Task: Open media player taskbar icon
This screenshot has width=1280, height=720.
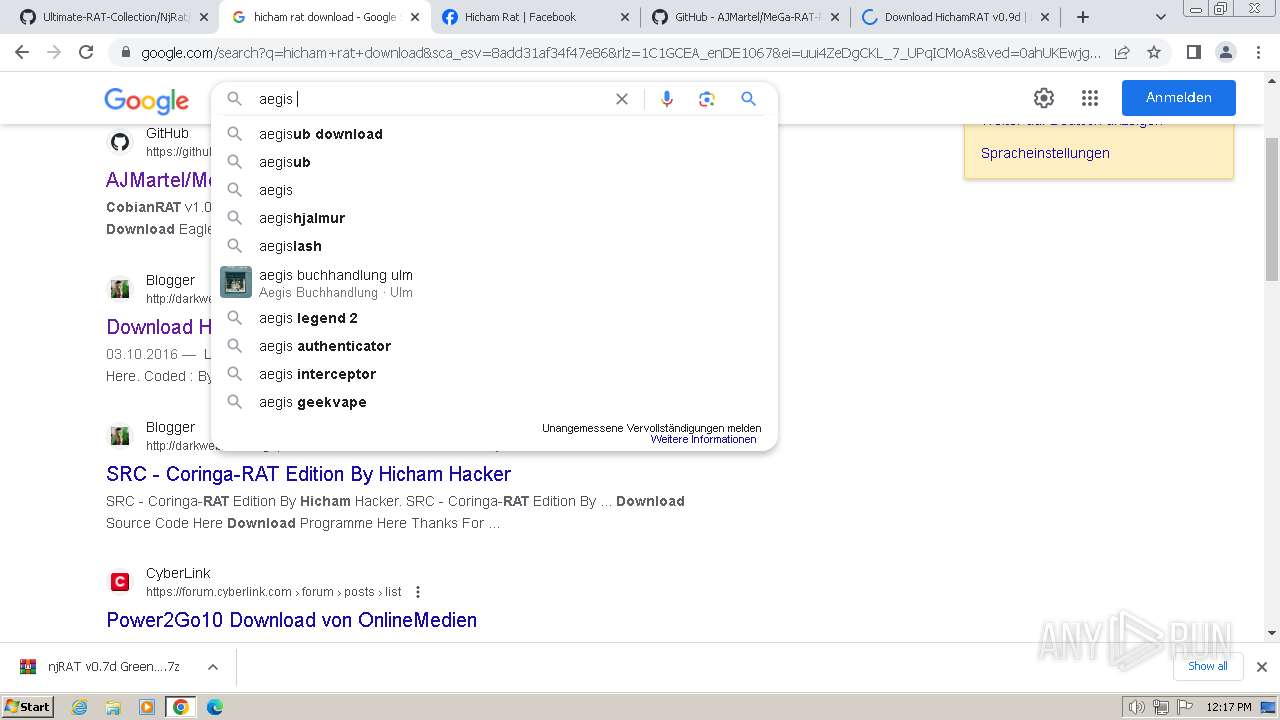Action: point(147,707)
